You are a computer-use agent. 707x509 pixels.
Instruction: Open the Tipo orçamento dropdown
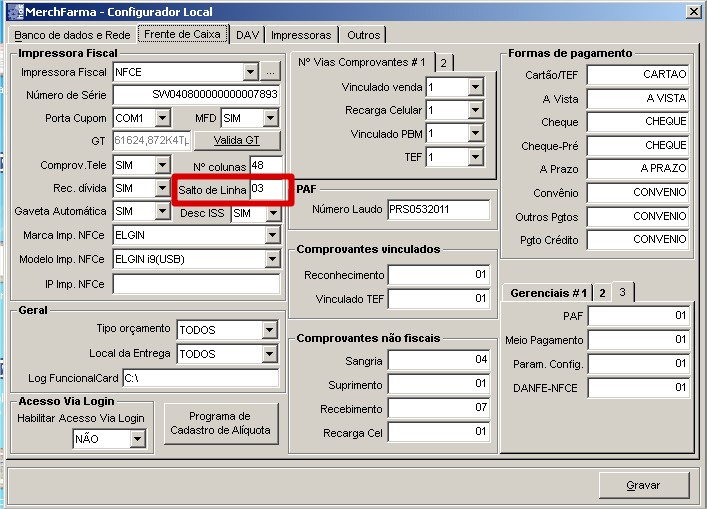269,330
